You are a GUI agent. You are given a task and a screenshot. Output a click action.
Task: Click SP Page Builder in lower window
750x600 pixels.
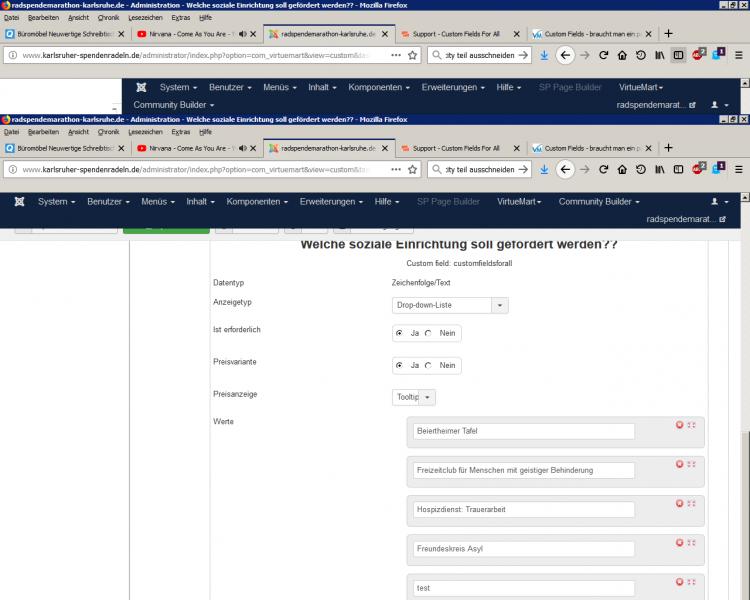tap(448, 202)
